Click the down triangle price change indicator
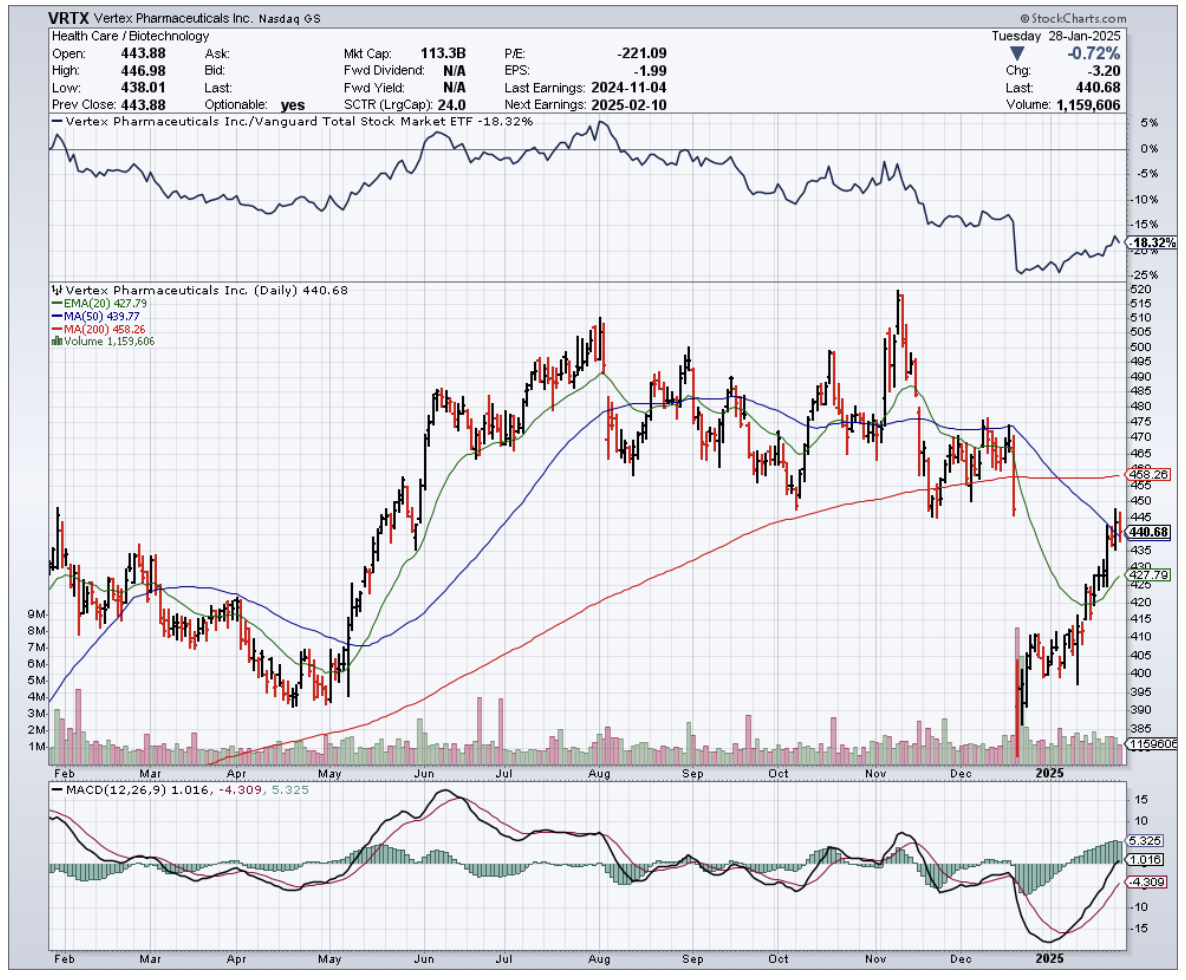The width and height of the screenshot is (1186, 980). point(1016,53)
